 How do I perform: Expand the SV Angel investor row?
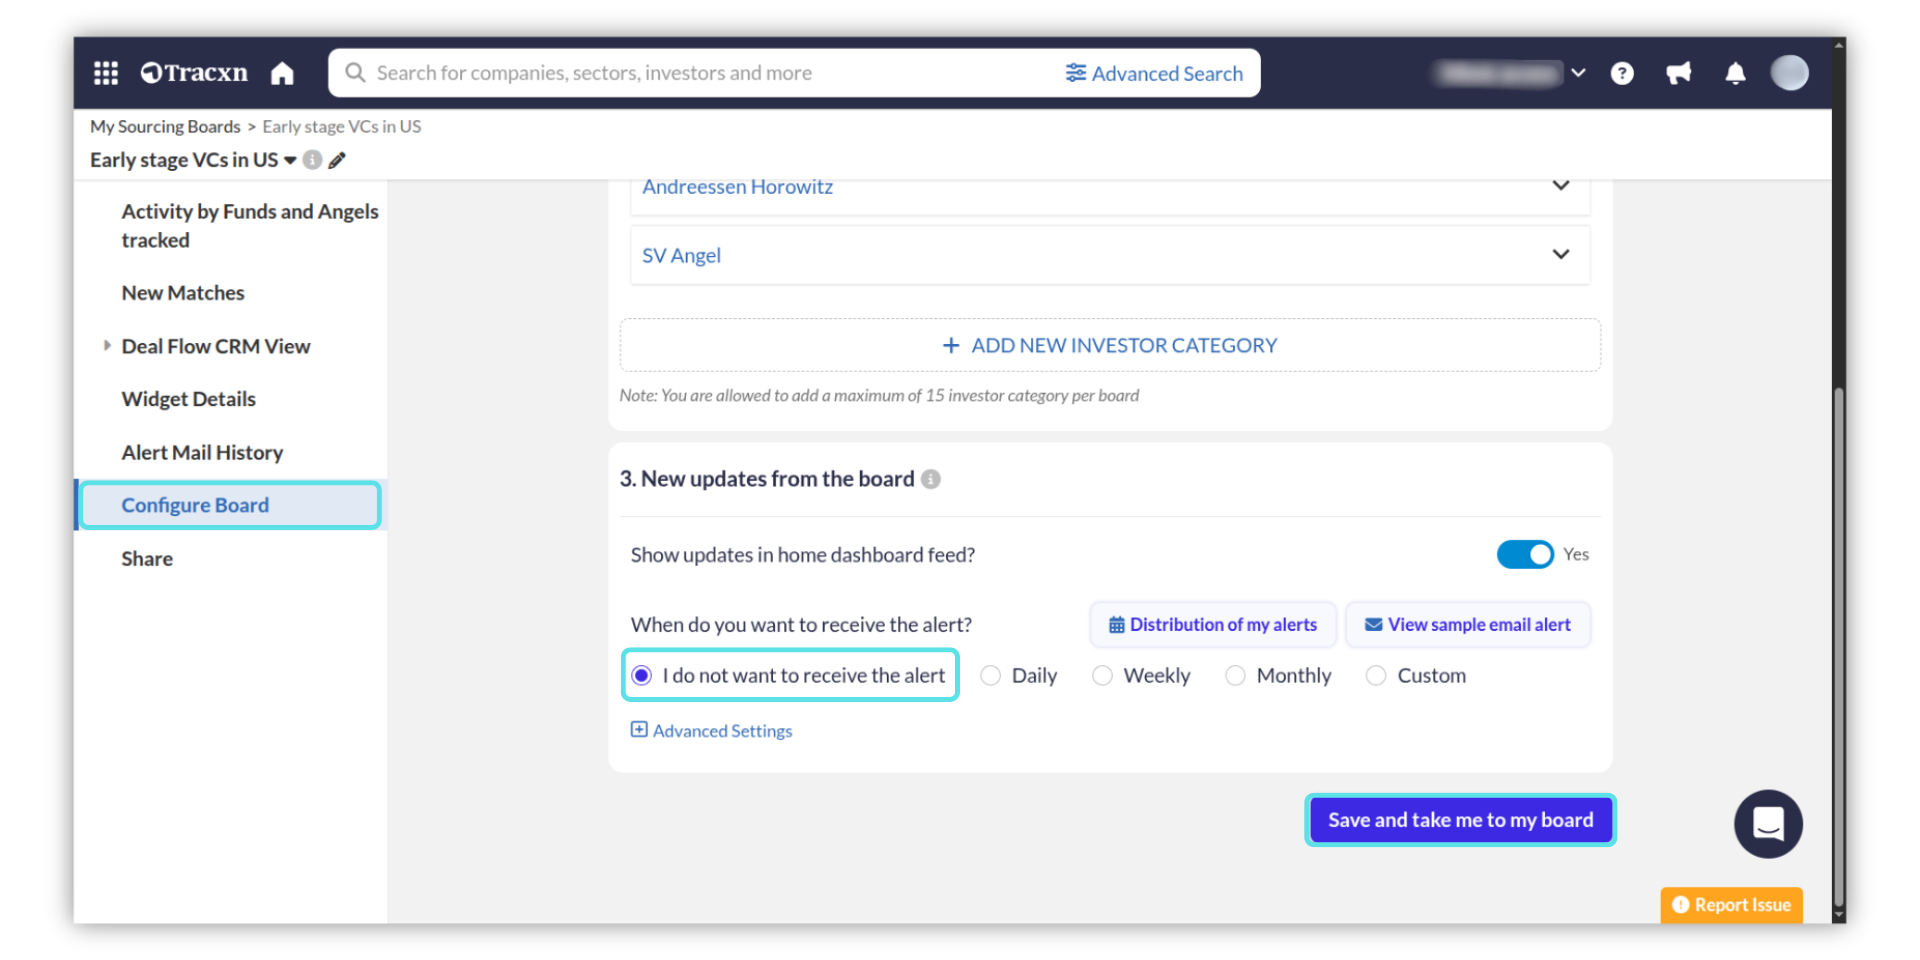click(1560, 255)
